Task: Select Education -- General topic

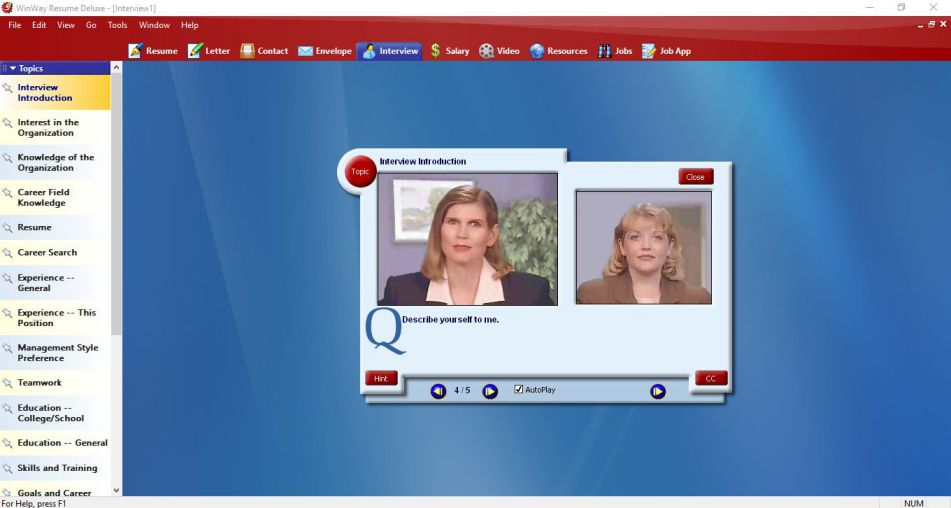Action: tap(55, 443)
